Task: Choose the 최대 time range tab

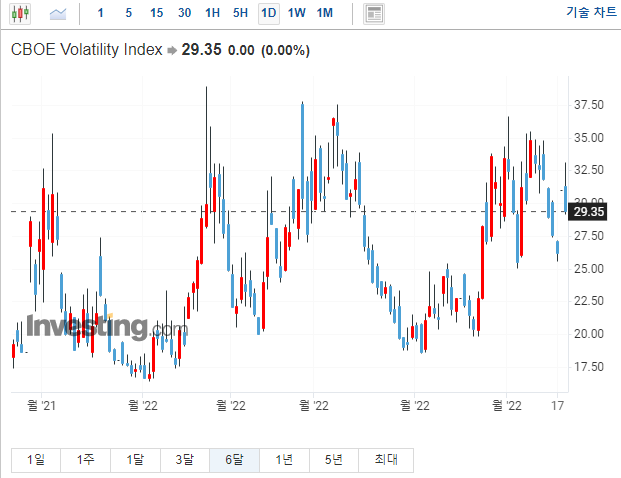Action: [386, 460]
